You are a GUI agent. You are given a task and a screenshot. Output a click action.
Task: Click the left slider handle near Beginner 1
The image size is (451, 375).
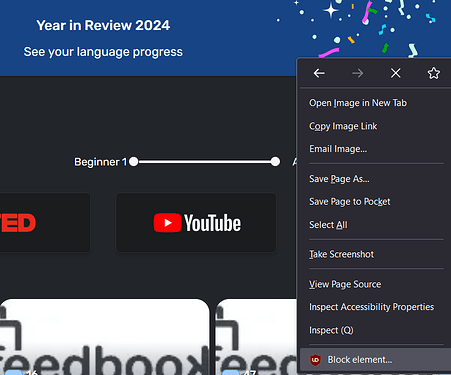pyautogui.click(x=134, y=162)
